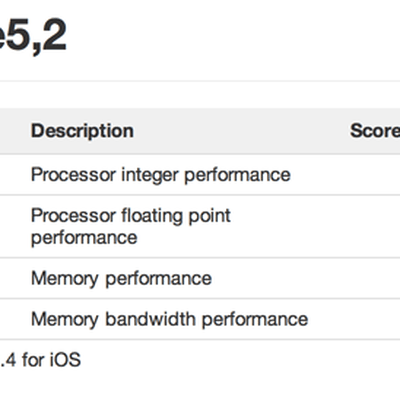Select the Description column header
This screenshot has height=400, width=400.
pyautogui.click(x=82, y=131)
